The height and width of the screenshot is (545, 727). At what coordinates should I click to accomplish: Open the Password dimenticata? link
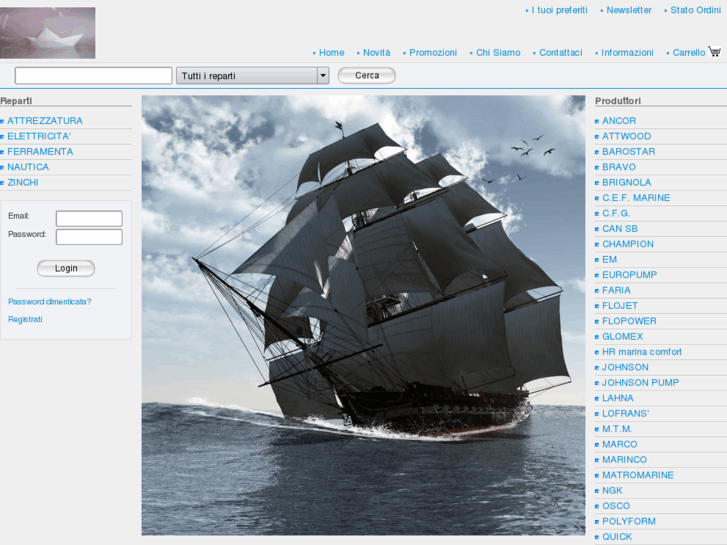coord(50,301)
